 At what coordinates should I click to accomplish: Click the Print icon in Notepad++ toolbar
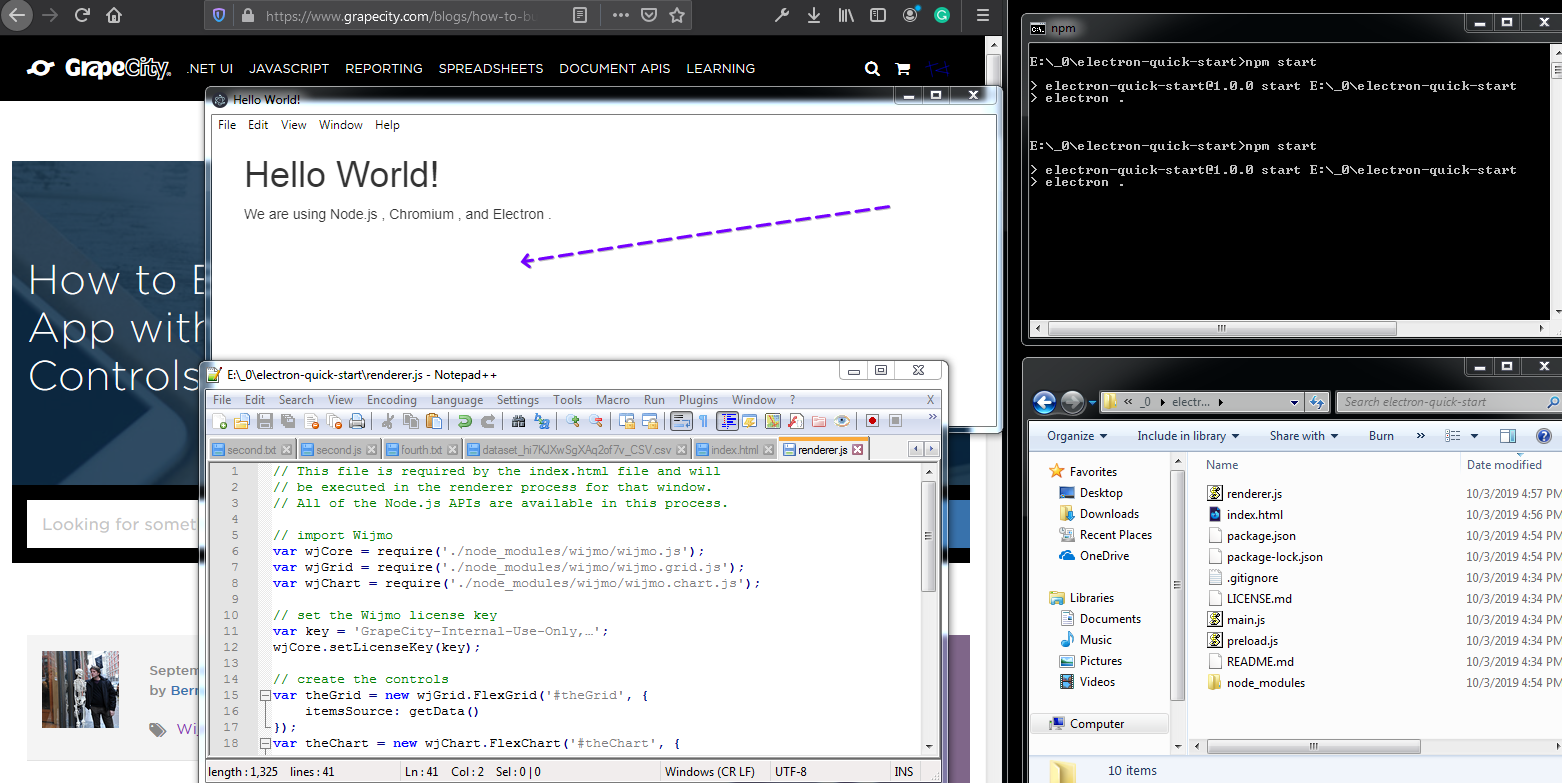tap(357, 421)
